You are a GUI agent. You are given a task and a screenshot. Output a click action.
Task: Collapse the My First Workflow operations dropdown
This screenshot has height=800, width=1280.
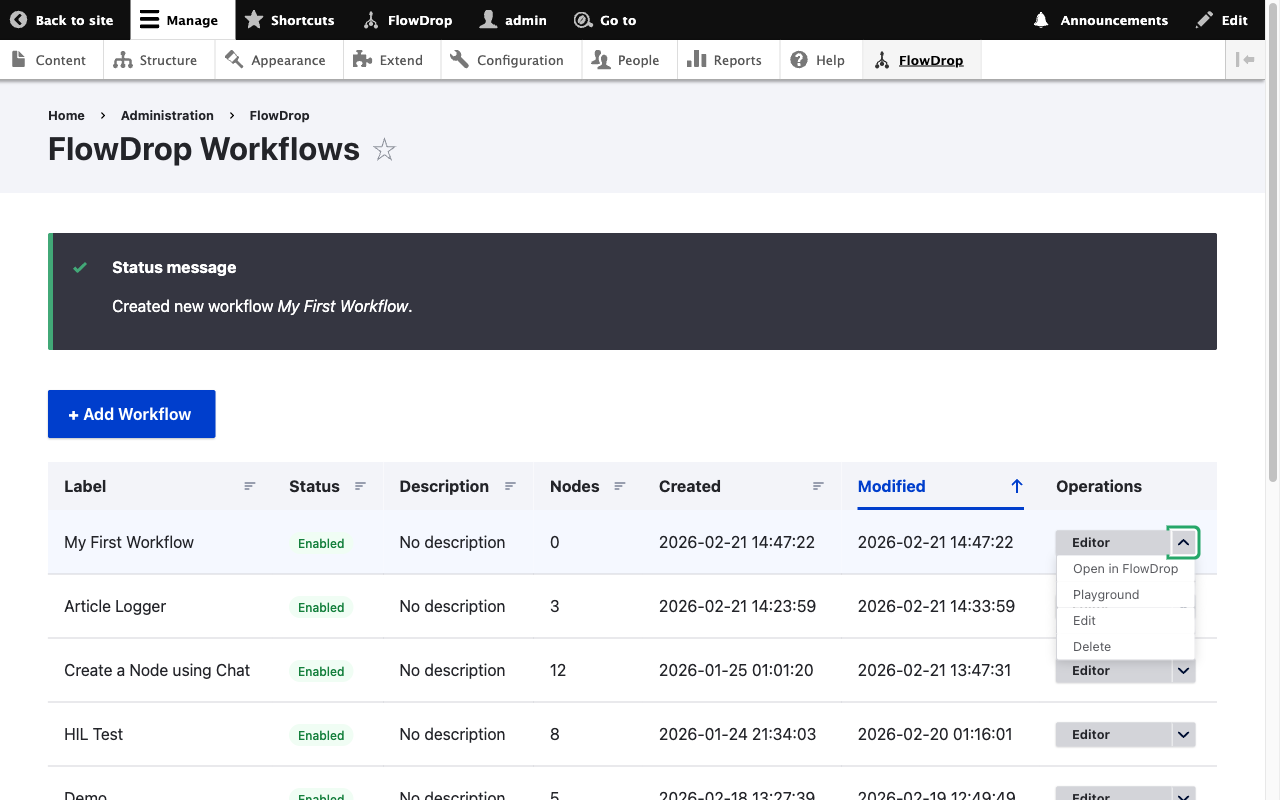coord(1183,542)
